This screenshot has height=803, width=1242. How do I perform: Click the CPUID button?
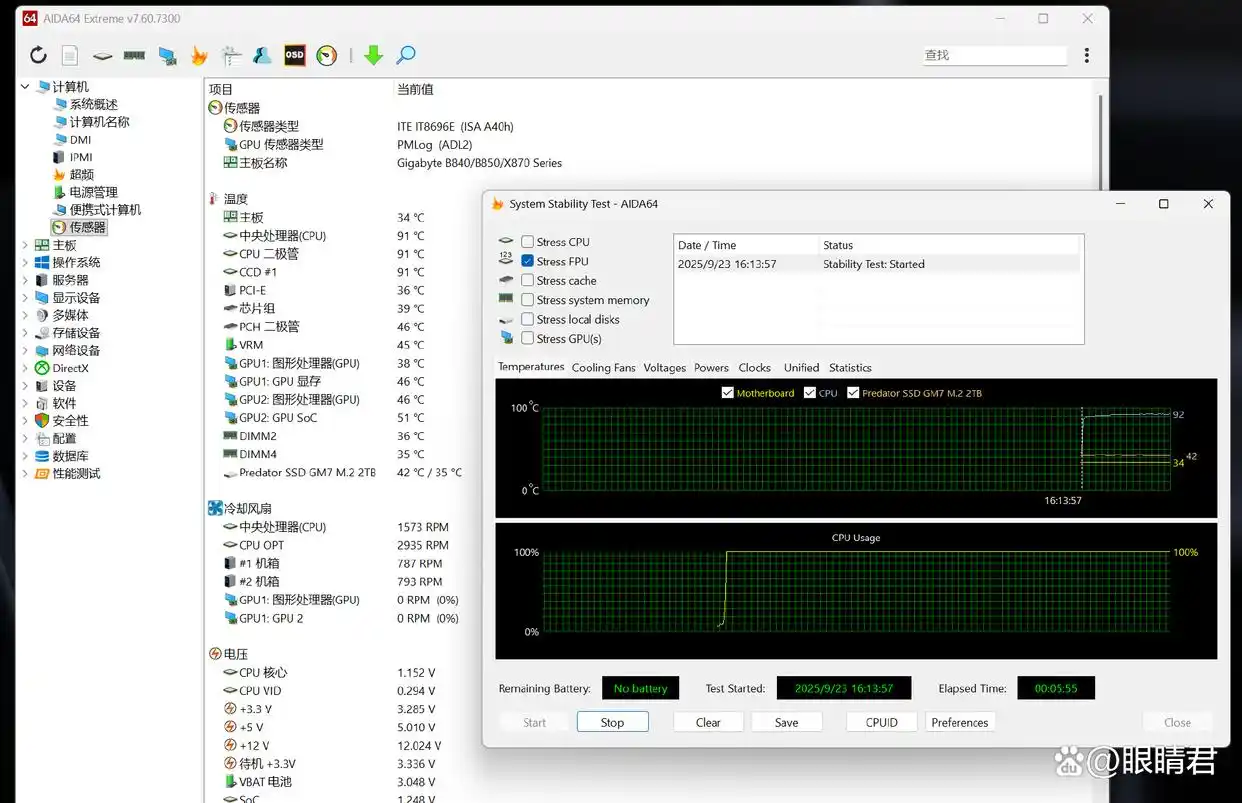click(x=881, y=721)
